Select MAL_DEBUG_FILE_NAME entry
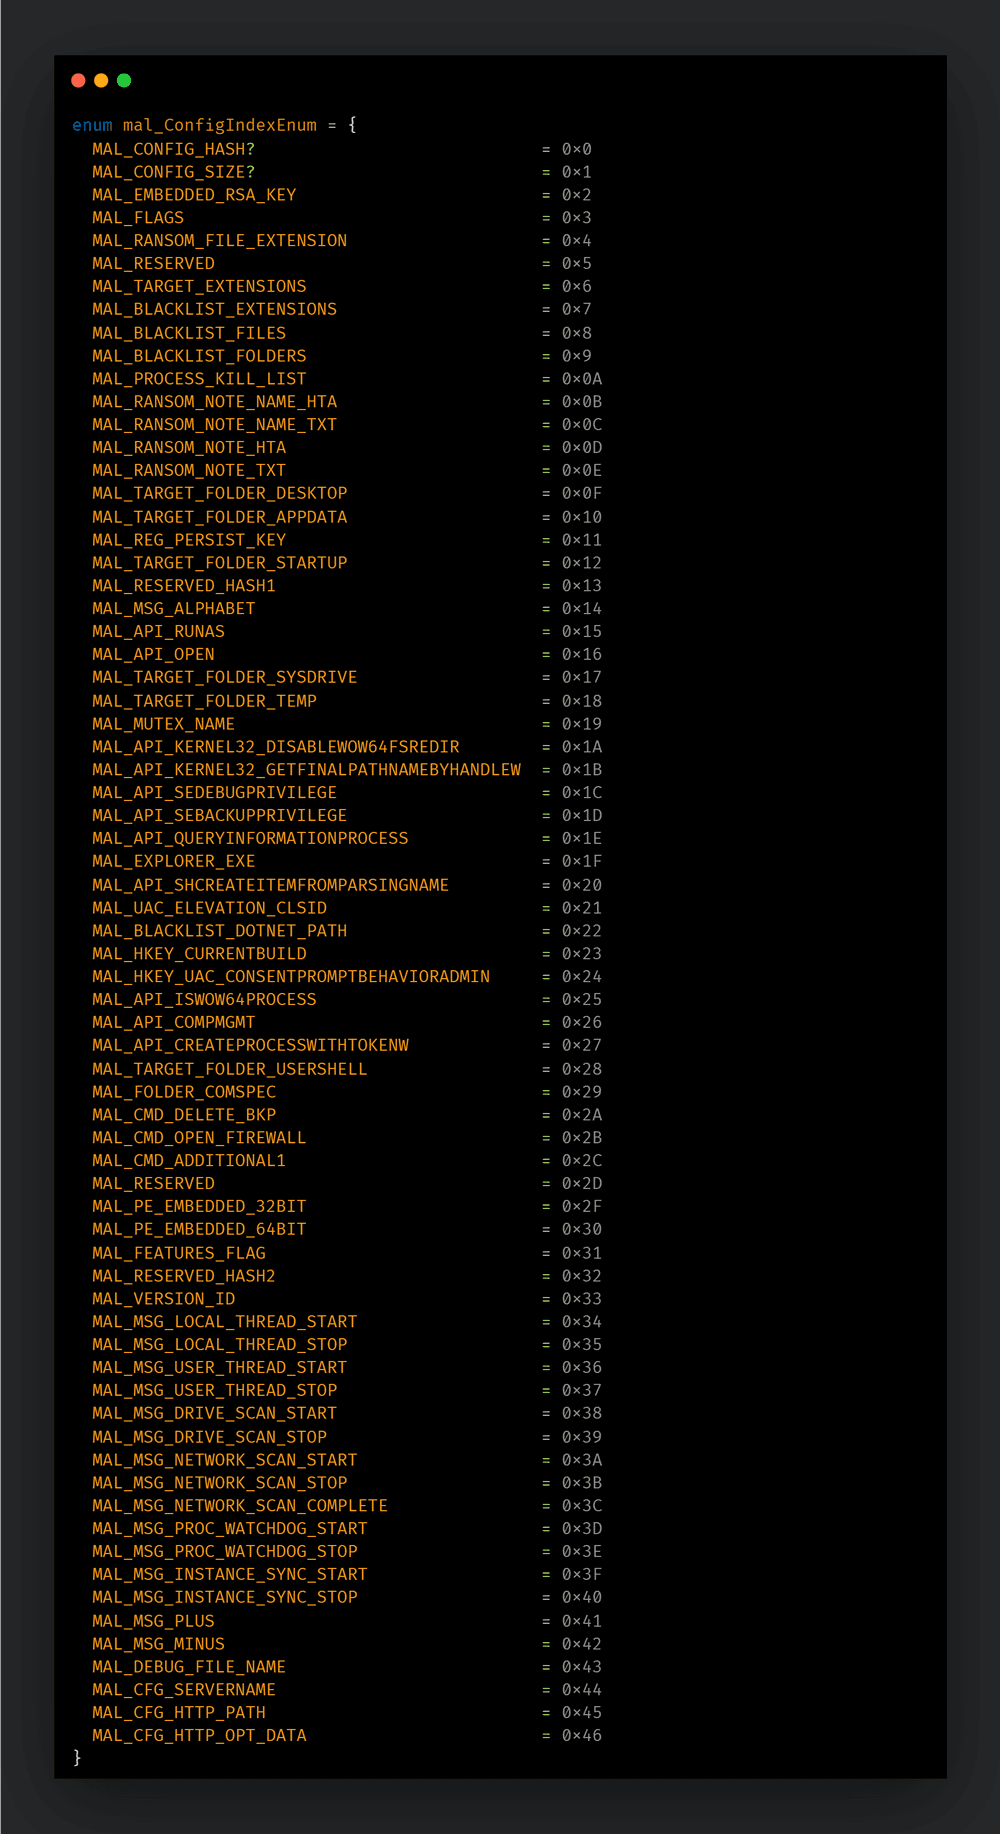This screenshot has width=1000, height=1834. click(x=189, y=1667)
